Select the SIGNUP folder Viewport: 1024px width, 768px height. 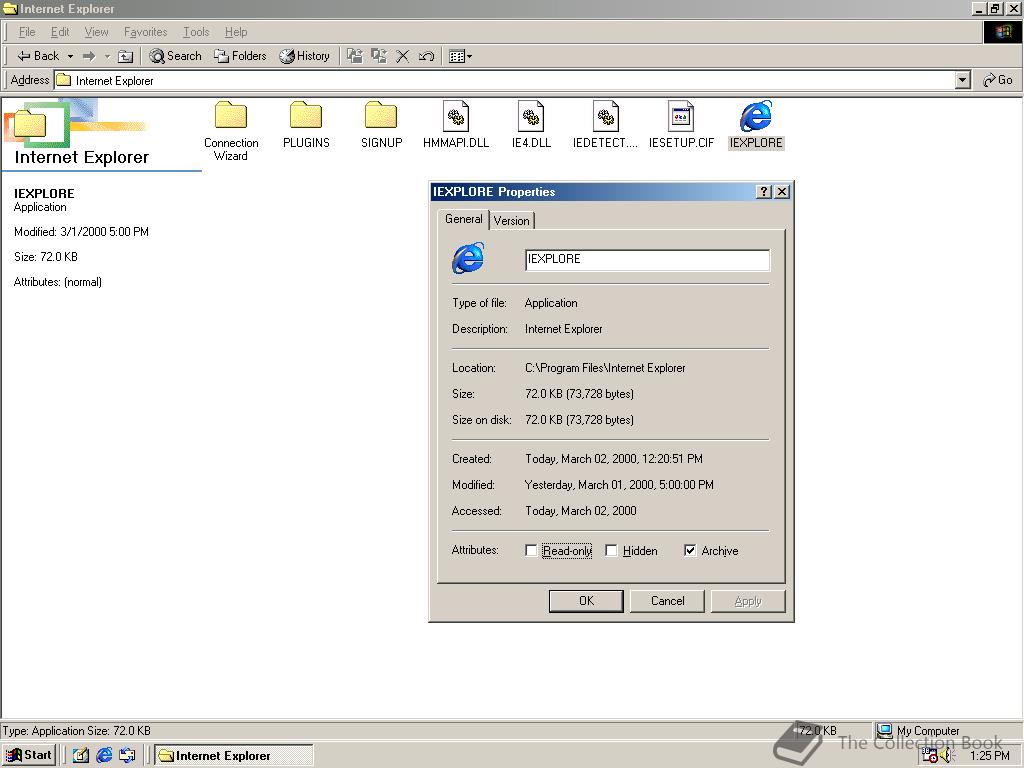pyautogui.click(x=381, y=125)
